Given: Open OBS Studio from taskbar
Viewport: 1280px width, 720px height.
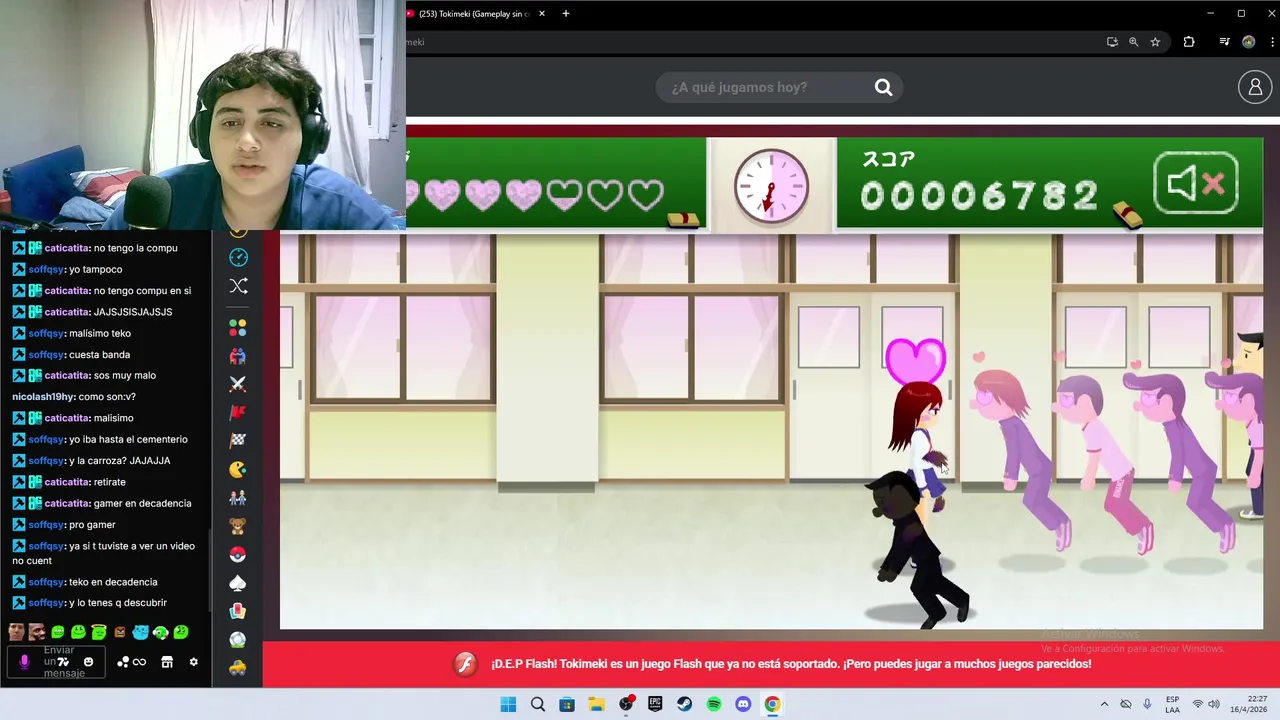Looking at the screenshot, I should (626, 704).
